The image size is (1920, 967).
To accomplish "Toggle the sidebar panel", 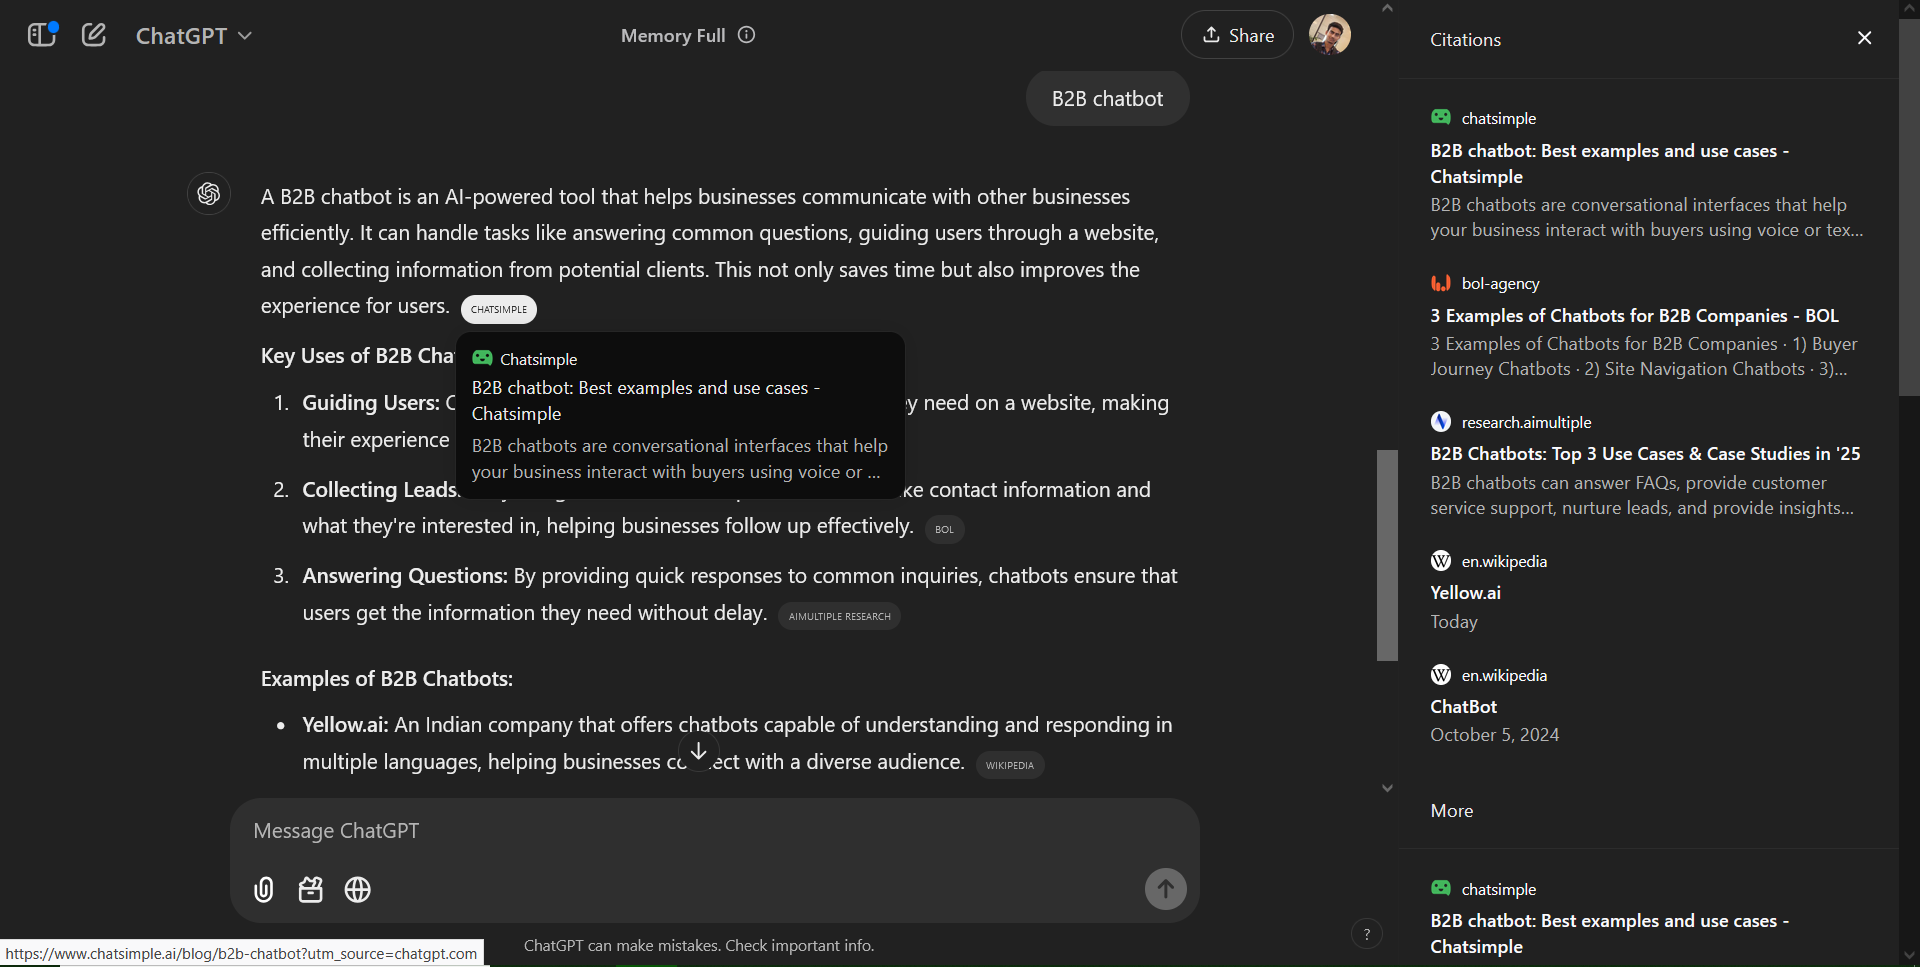I will click(x=42, y=35).
